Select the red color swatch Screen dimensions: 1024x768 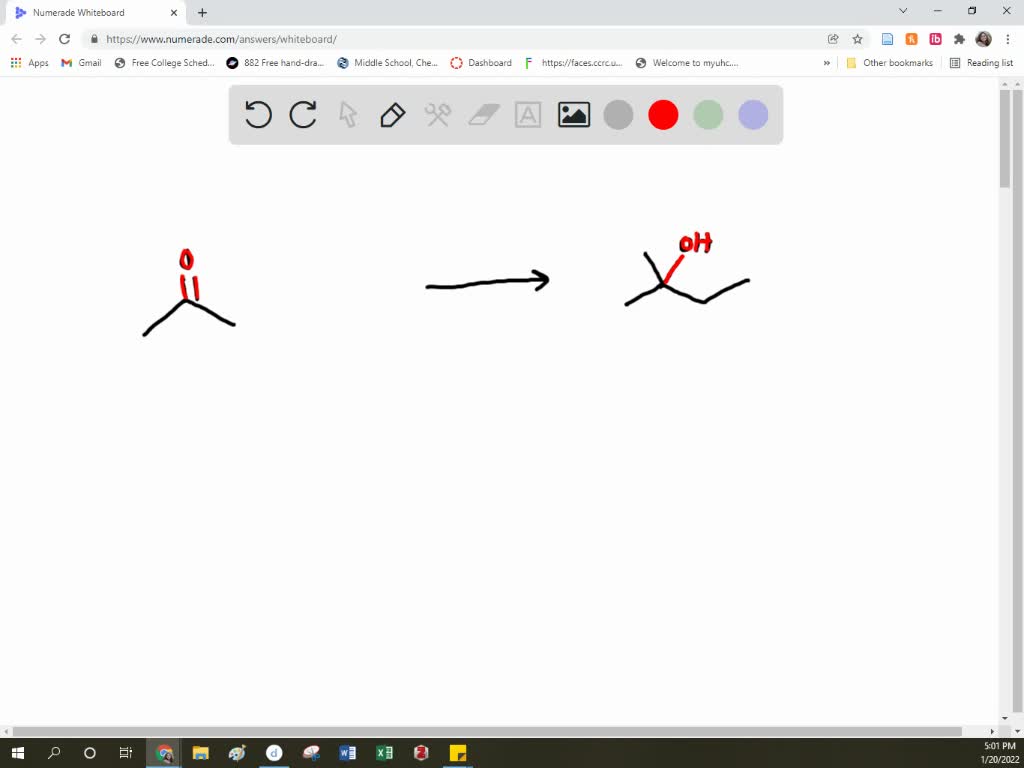click(662, 114)
